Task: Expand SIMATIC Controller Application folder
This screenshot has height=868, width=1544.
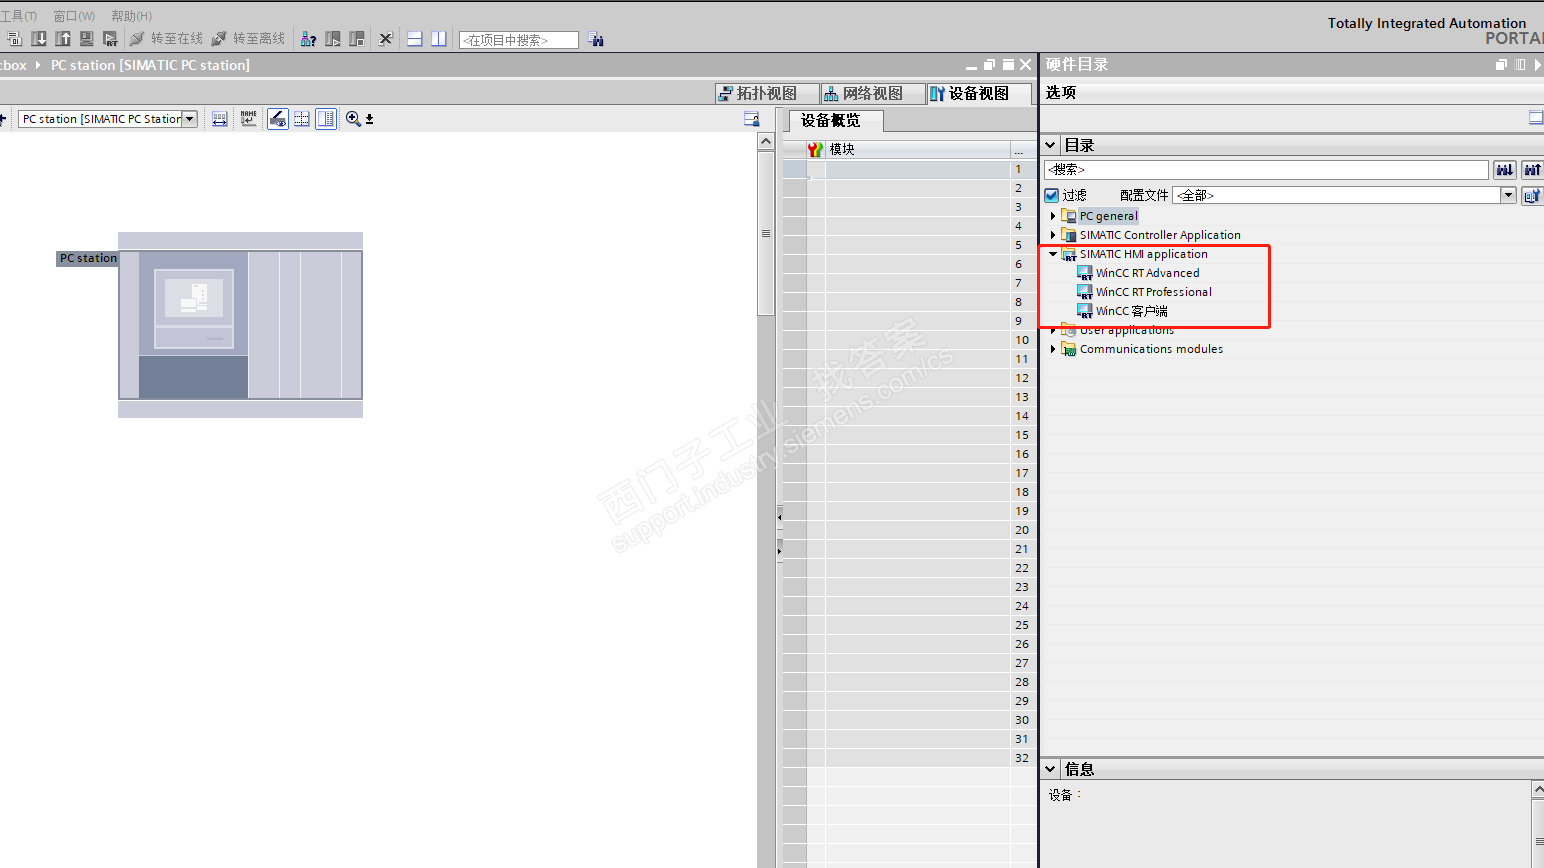Action: [x=1053, y=235]
